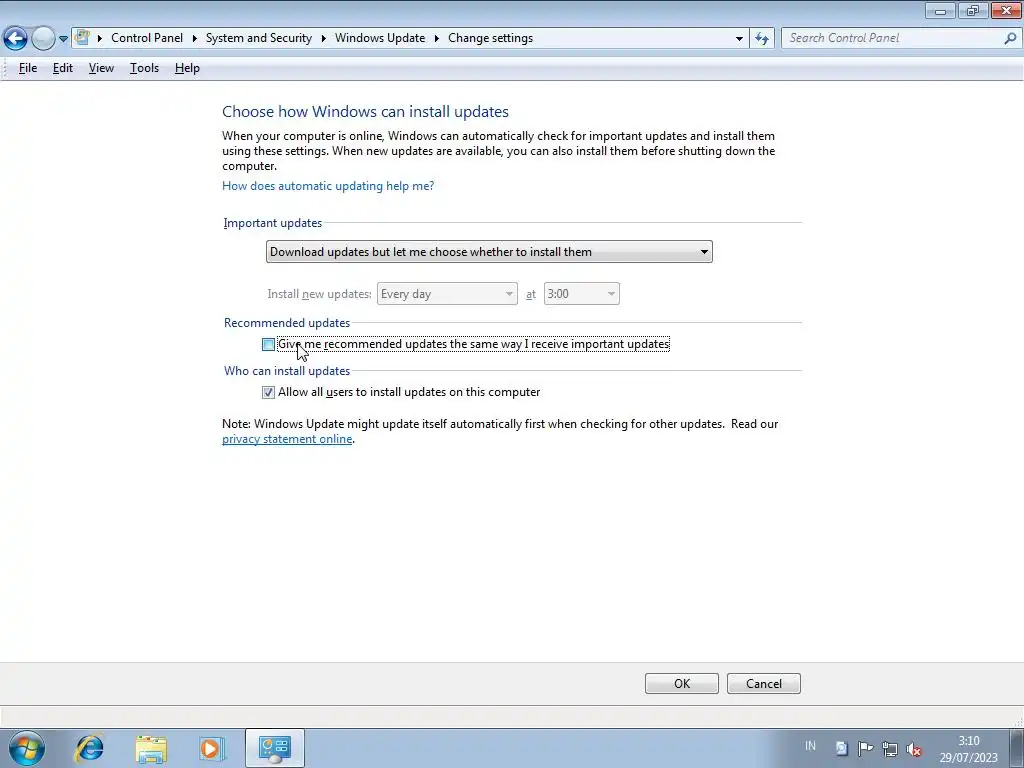
Task: Open the Edit menu
Action: tap(63, 68)
